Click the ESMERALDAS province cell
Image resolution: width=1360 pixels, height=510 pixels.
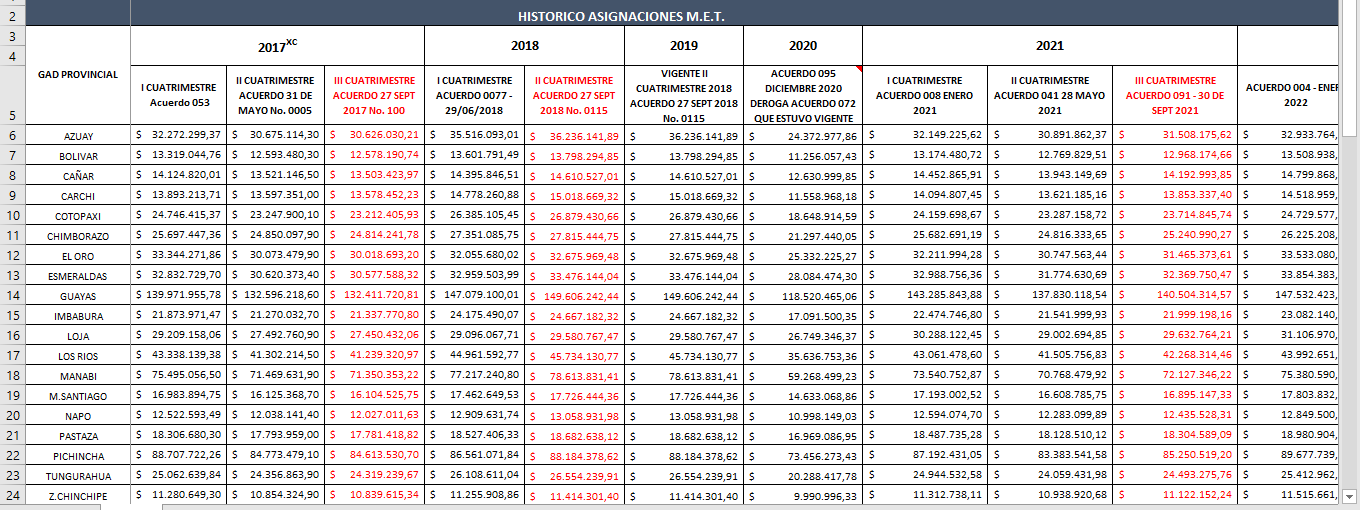pos(78,275)
